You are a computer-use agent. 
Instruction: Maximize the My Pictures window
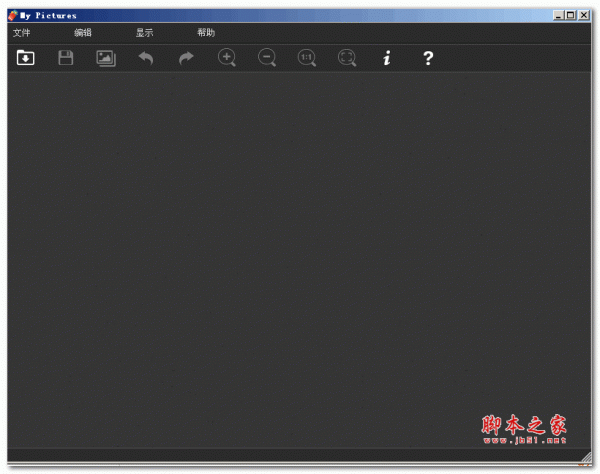[x=571, y=15]
